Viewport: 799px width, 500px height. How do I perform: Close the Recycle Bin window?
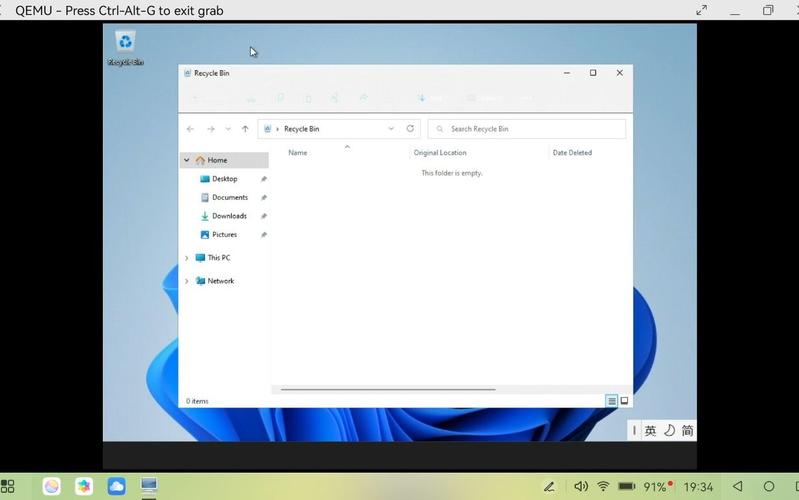[620, 73]
